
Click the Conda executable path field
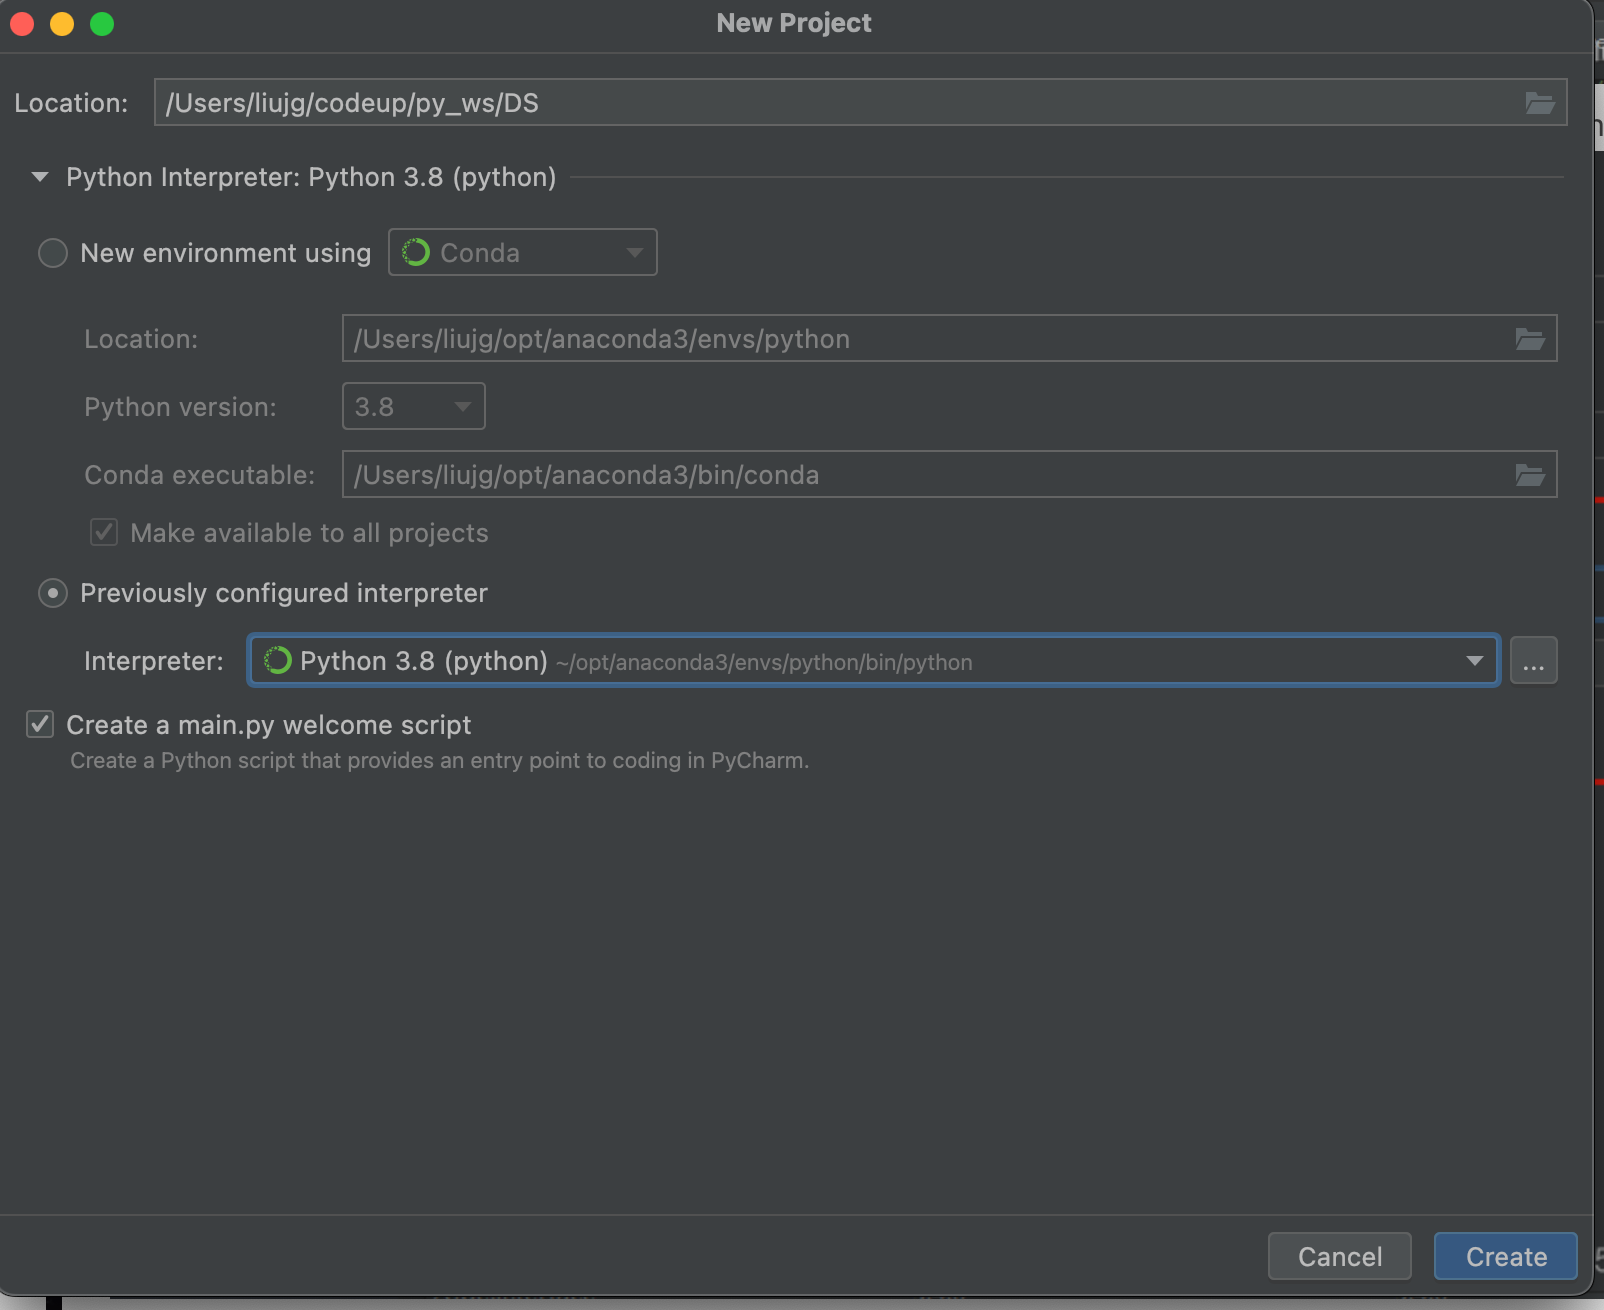[920, 475]
